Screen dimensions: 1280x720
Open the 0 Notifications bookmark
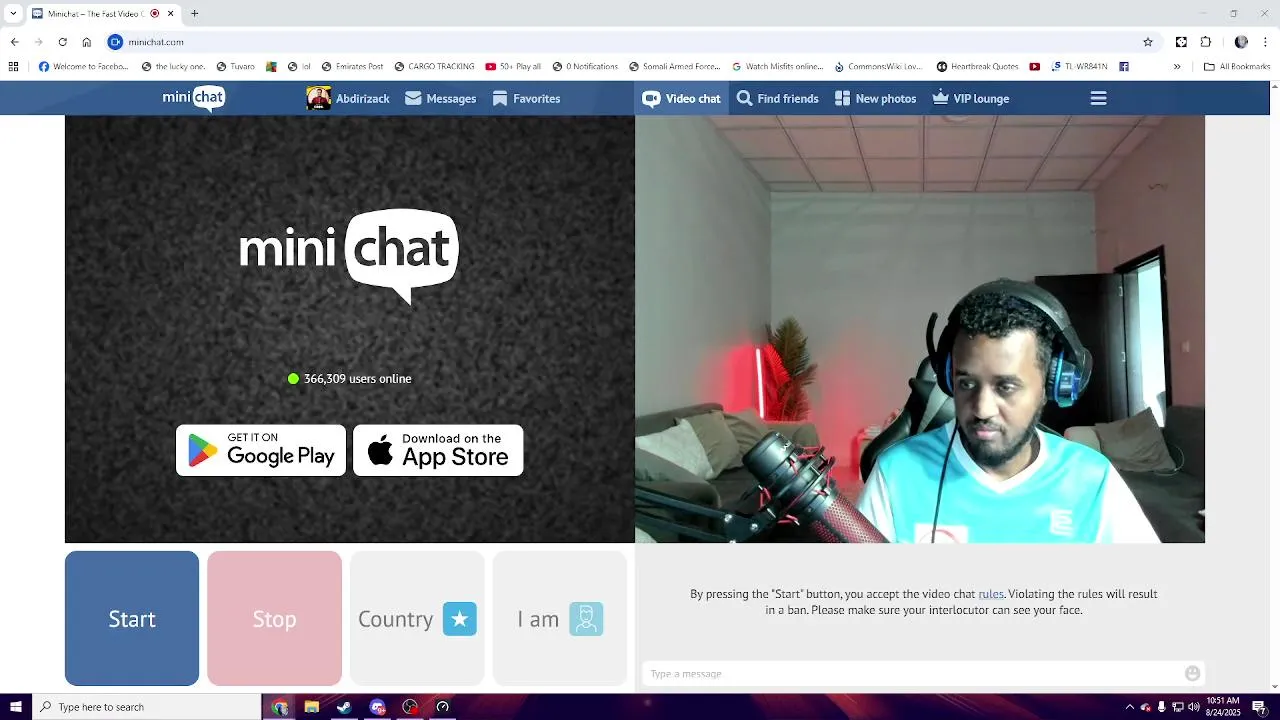point(585,67)
